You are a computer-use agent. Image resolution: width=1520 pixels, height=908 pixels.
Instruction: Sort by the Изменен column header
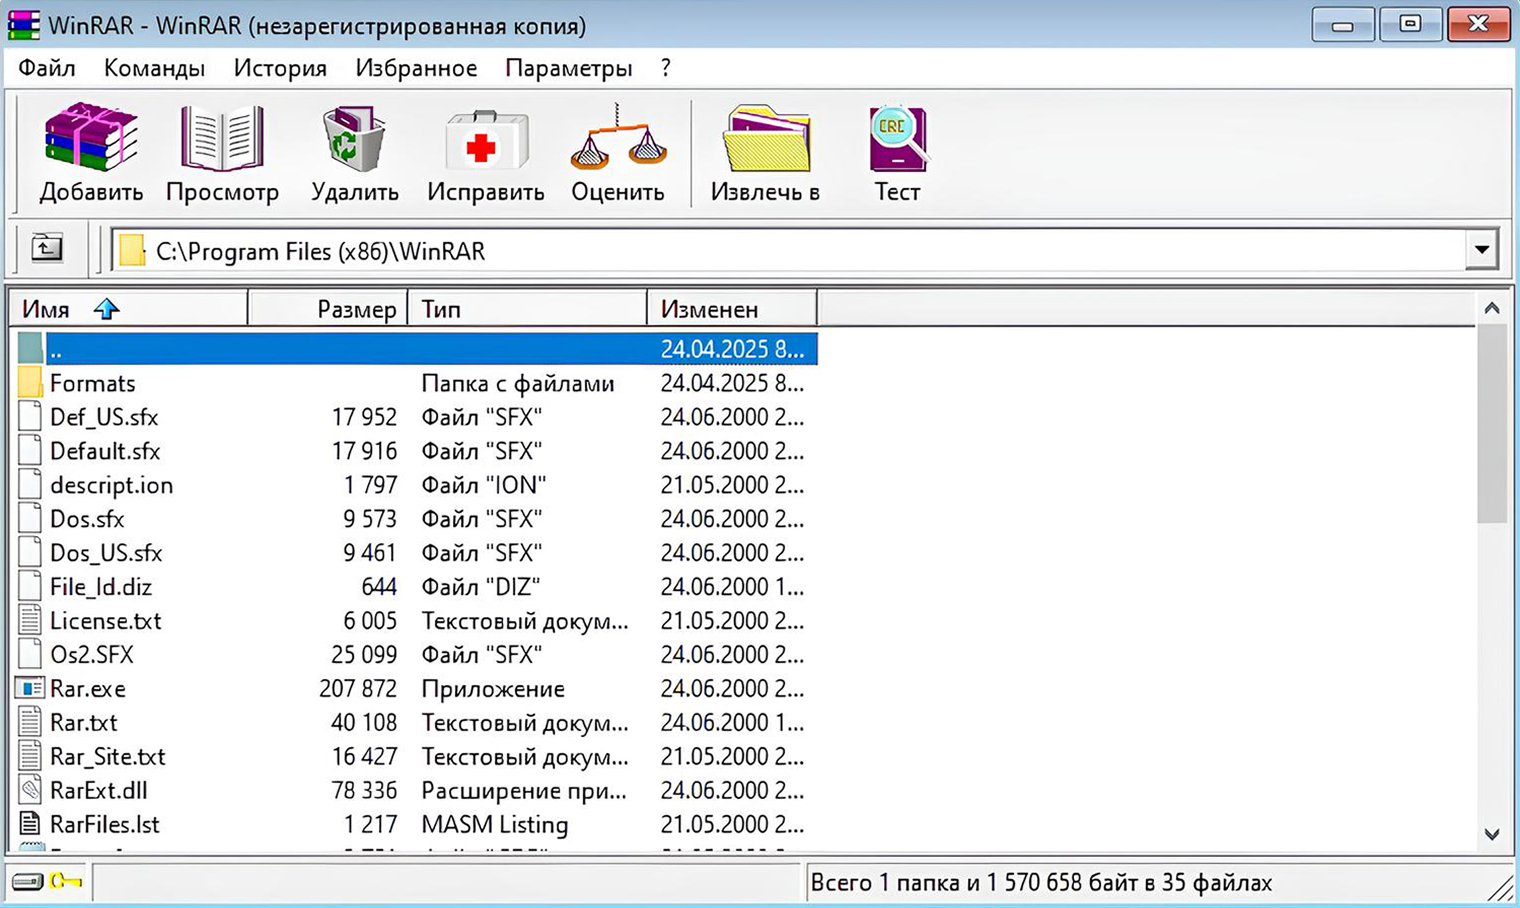pos(732,309)
